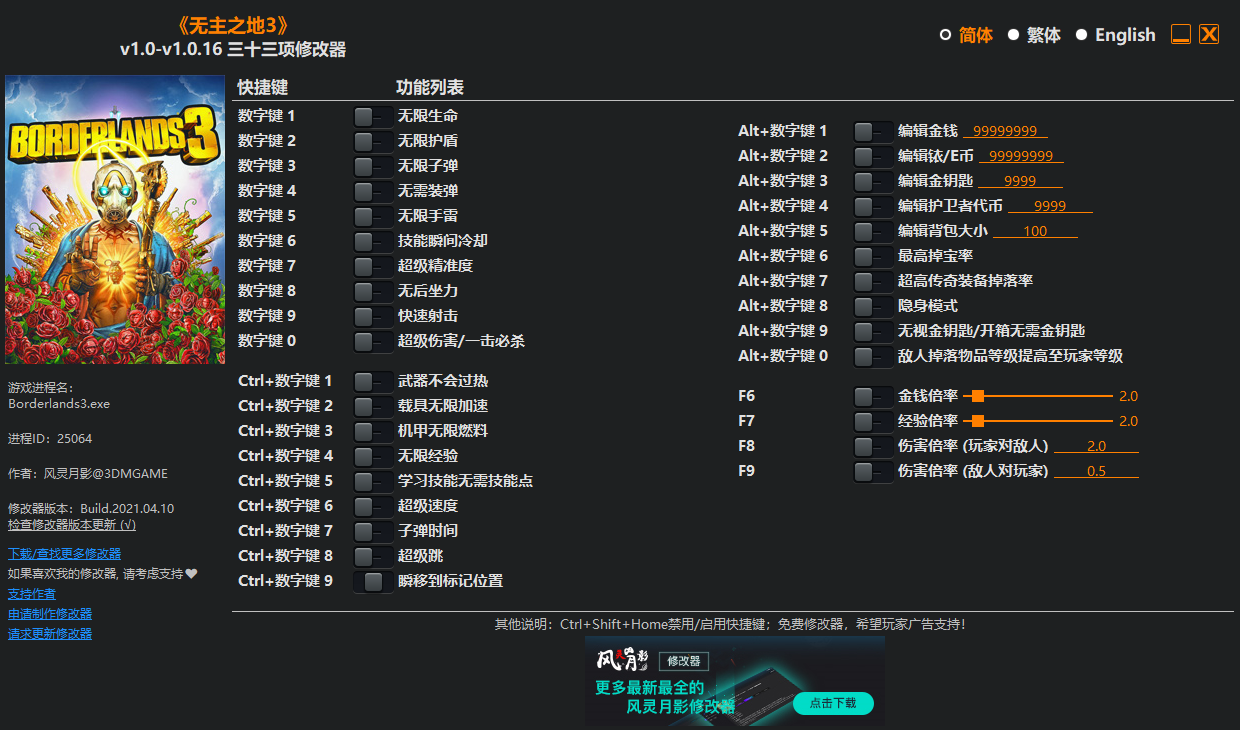Switch on 技能瞬间冷却
The width and height of the screenshot is (1240, 730).
[373, 241]
